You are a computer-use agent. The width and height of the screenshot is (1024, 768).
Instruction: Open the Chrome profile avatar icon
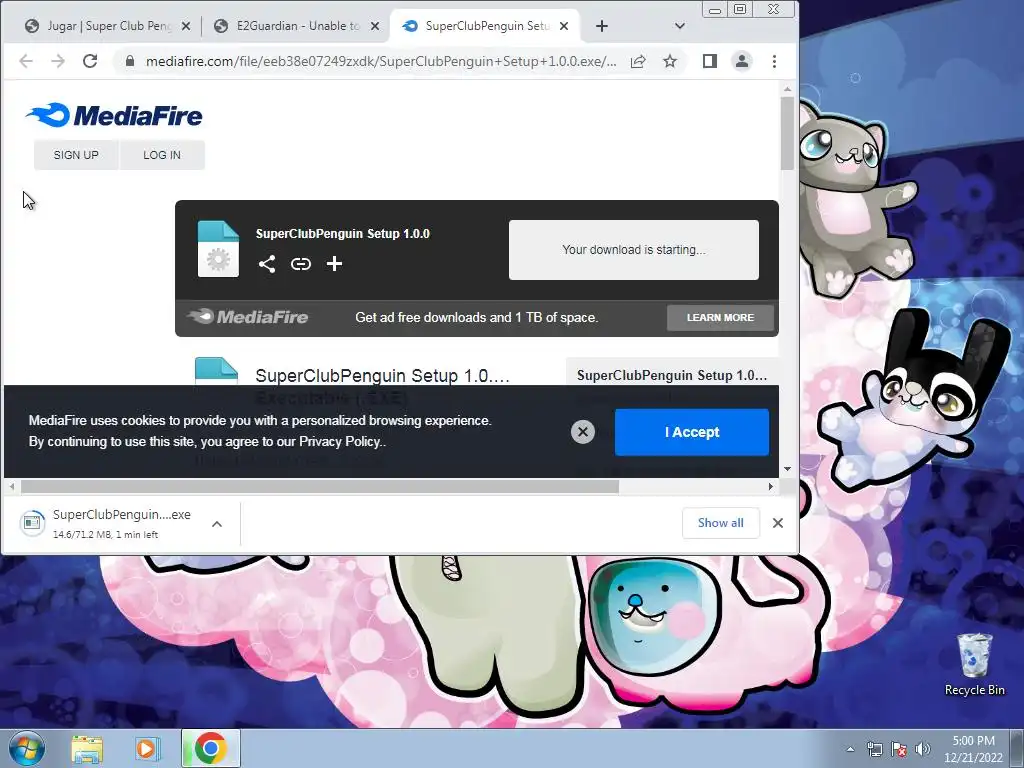click(x=742, y=61)
